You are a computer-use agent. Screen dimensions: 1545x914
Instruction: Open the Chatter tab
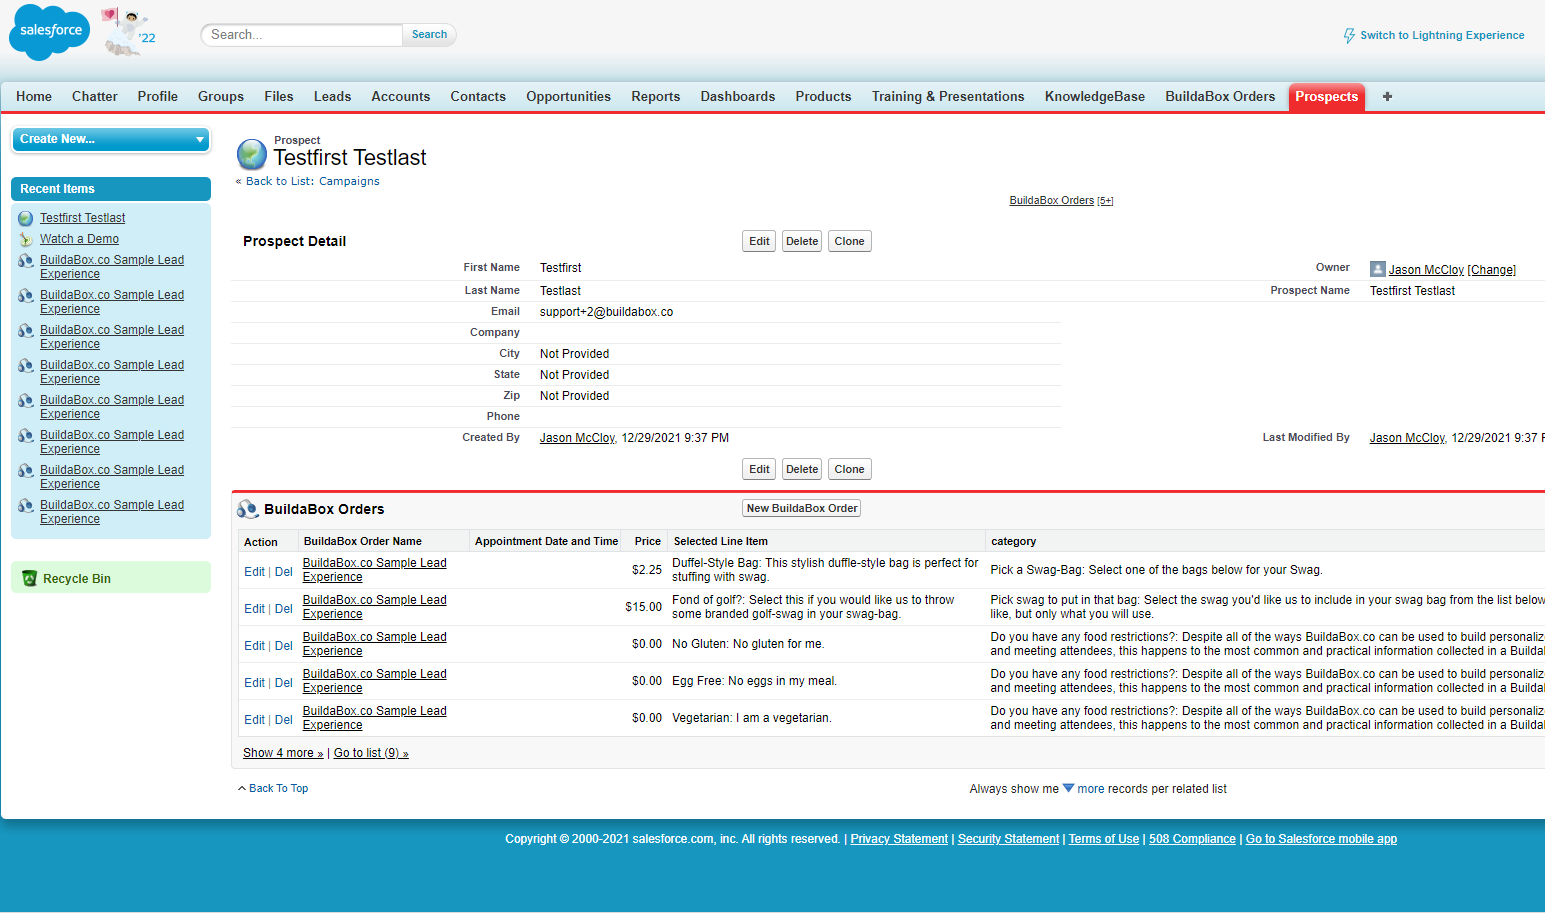[x=95, y=97]
